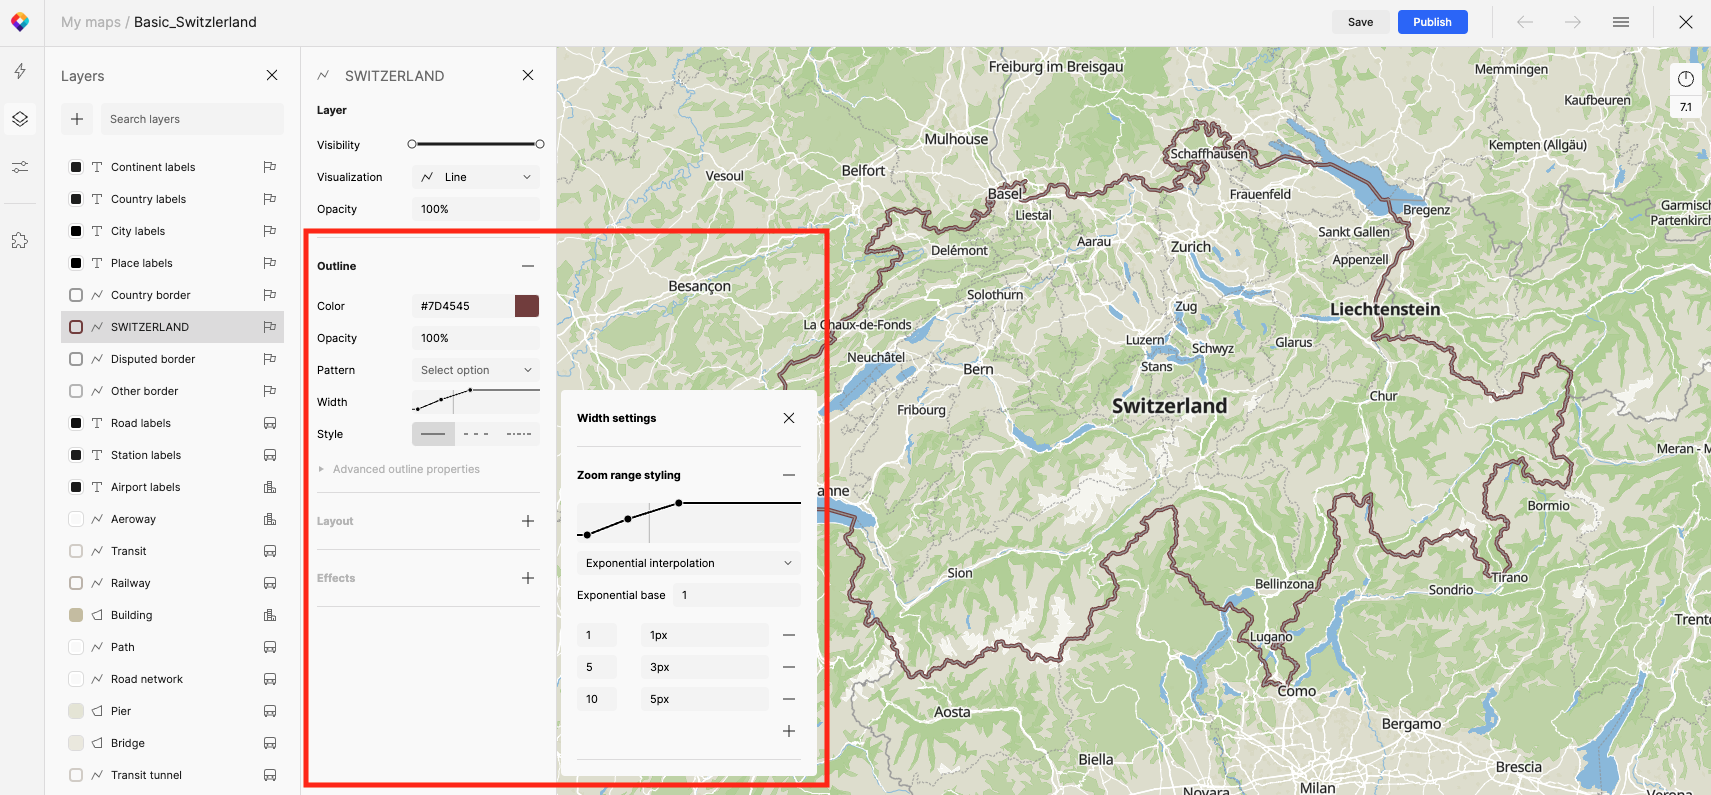Click the undo arrow in top bar

1525,22
